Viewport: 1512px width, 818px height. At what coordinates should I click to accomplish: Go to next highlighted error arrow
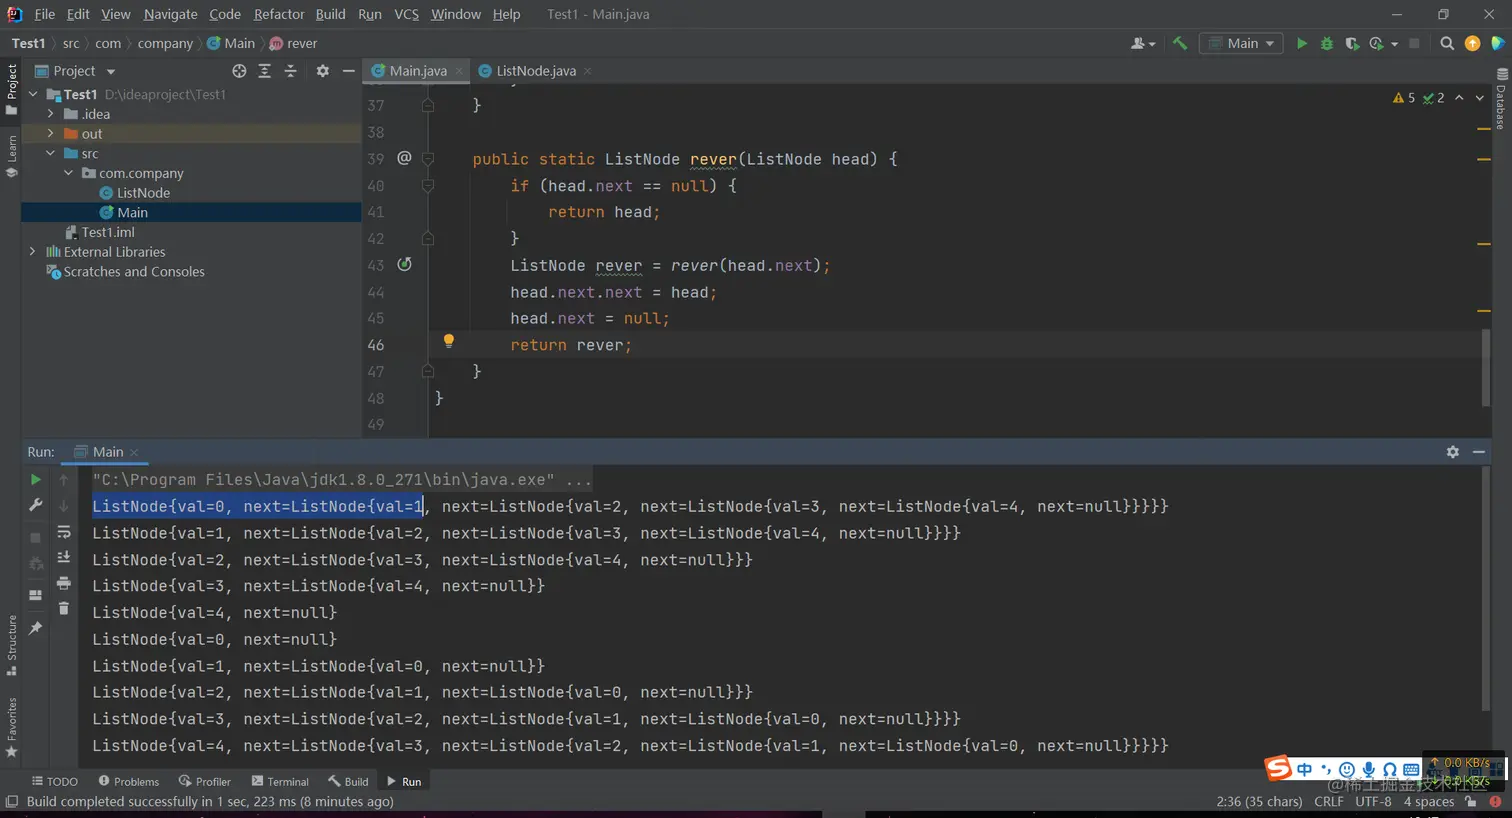tap(1480, 98)
